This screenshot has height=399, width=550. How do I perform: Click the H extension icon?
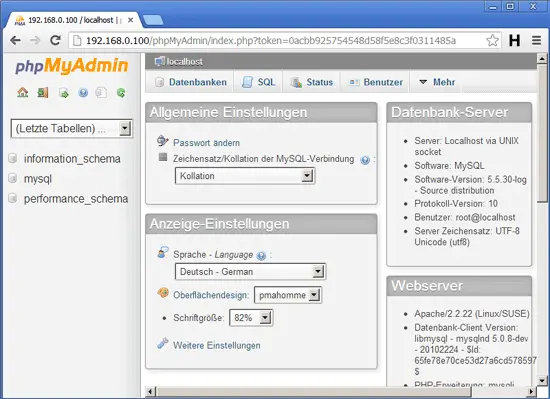(x=515, y=41)
